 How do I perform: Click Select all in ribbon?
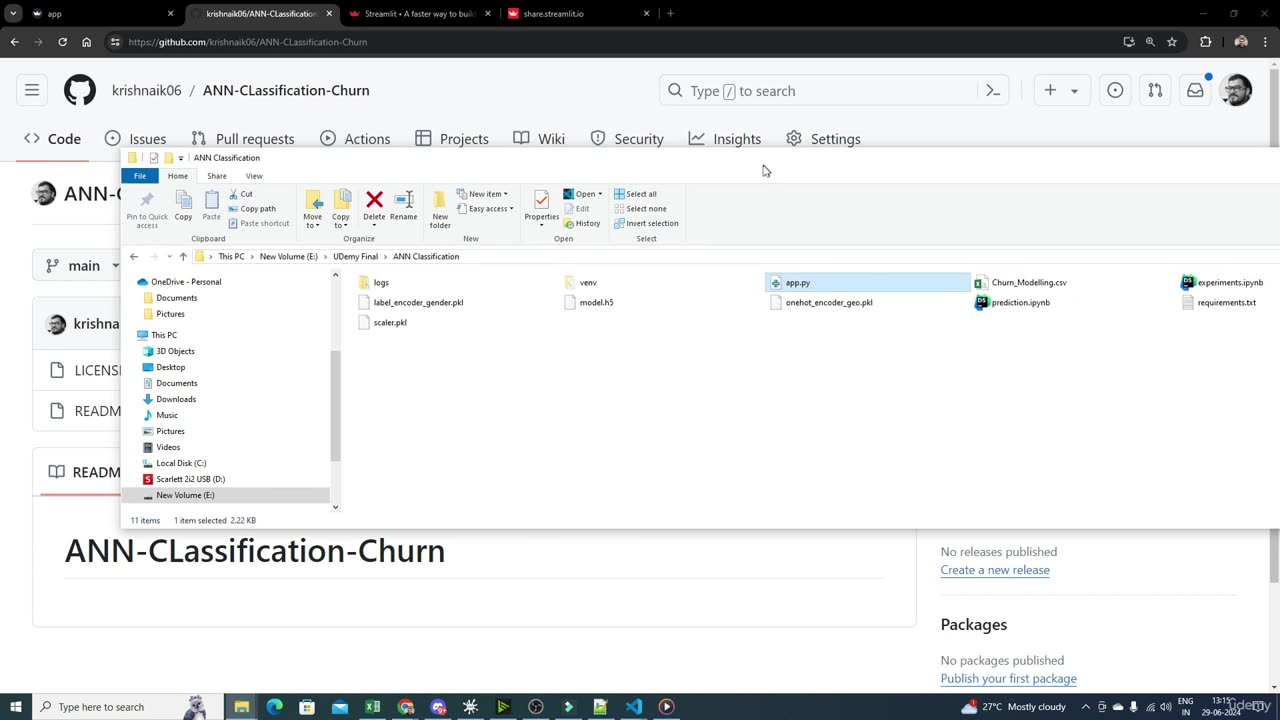pyautogui.click(x=635, y=194)
